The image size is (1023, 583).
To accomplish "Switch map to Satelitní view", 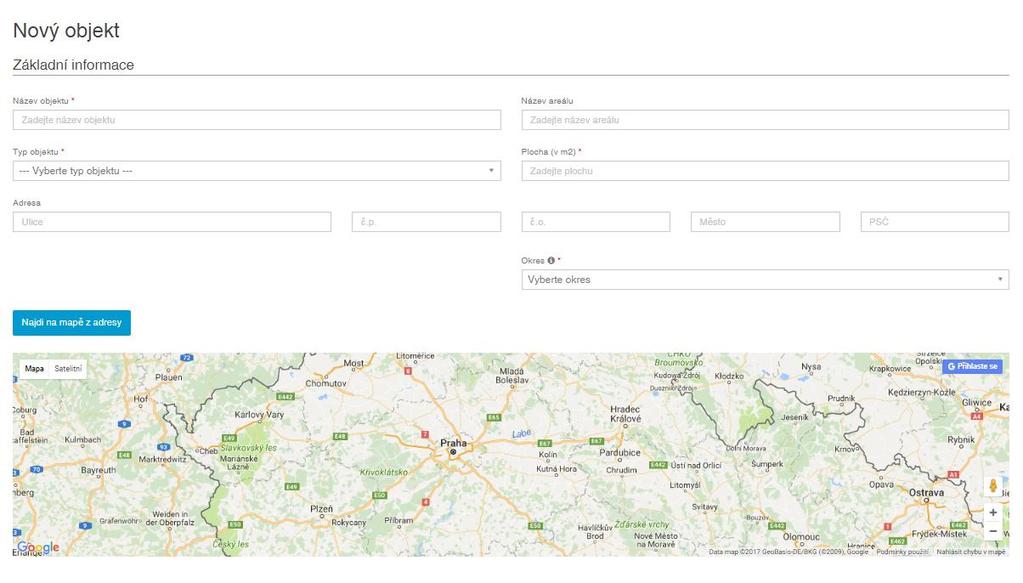I will tap(68, 369).
